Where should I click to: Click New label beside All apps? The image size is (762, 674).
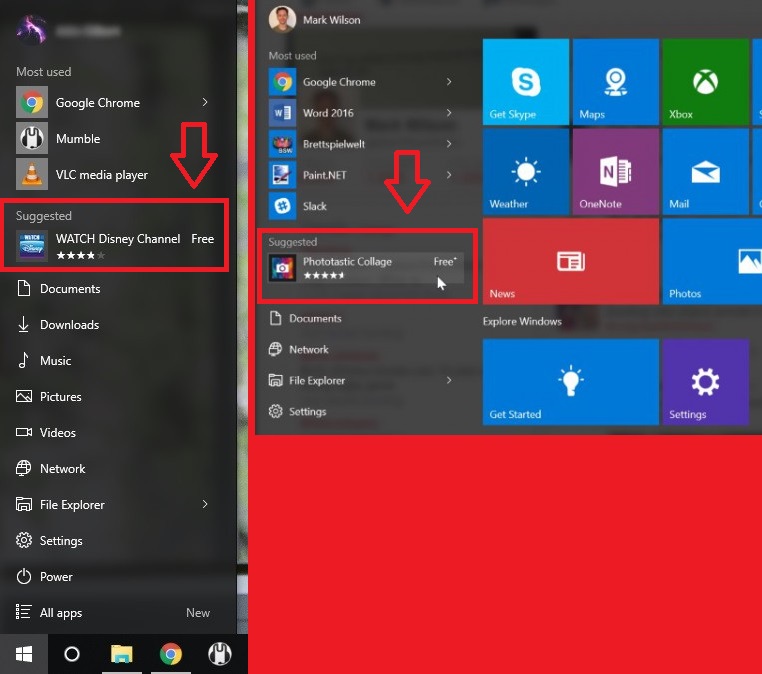pos(198,613)
